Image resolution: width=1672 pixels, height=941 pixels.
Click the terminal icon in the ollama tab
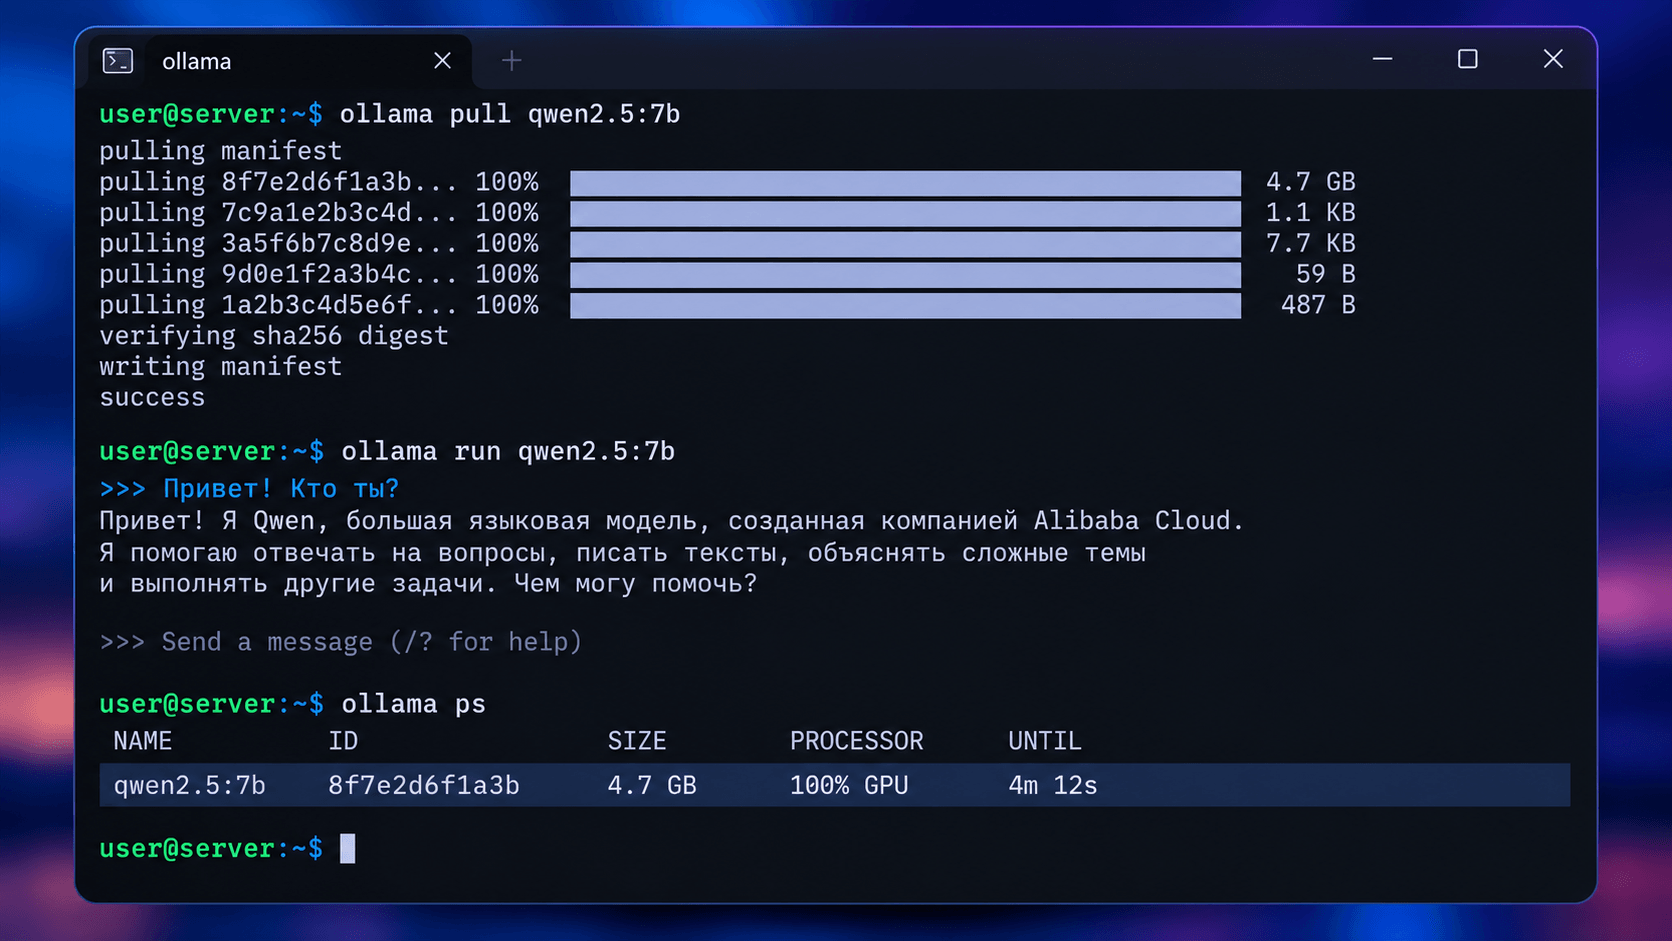[x=118, y=61]
